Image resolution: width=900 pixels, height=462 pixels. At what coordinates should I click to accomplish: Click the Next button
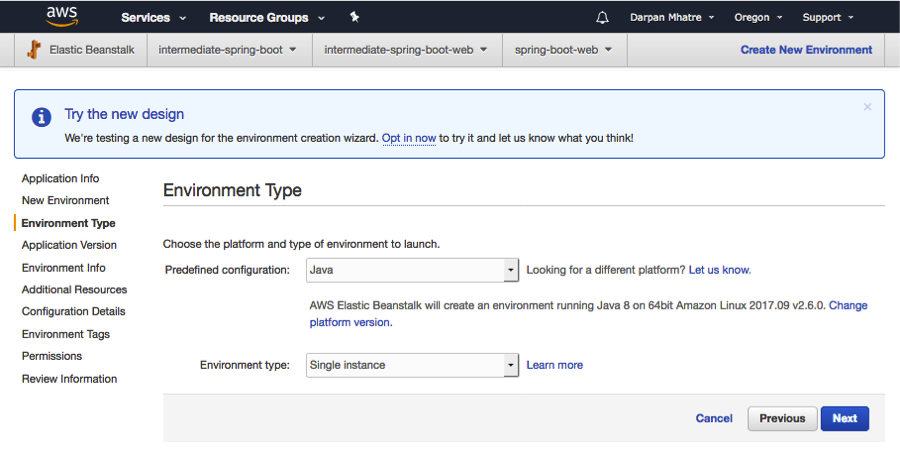click(x=844, y=418)
